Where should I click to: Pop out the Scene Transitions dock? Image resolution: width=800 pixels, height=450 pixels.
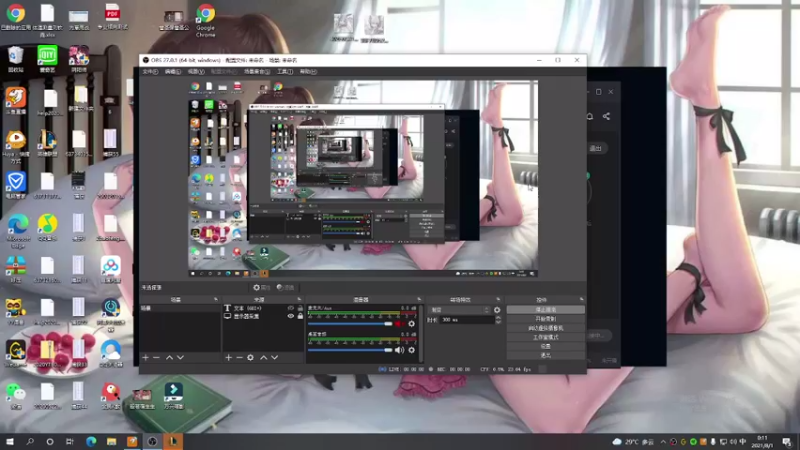point(498,299)
